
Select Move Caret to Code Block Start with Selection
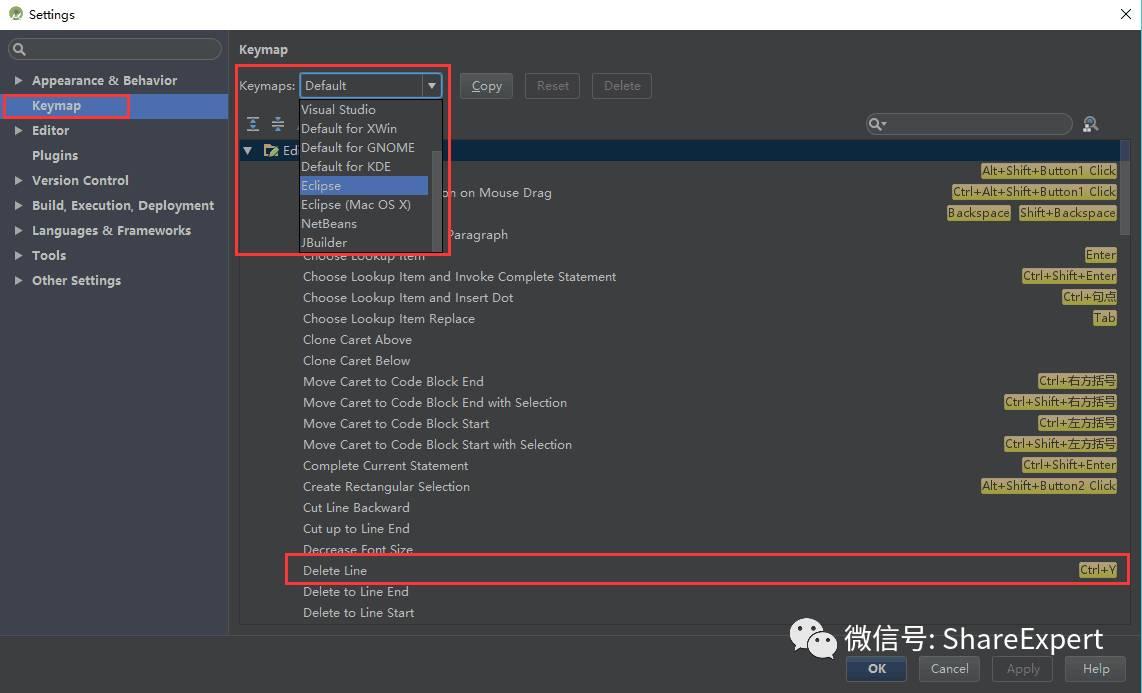437,445
